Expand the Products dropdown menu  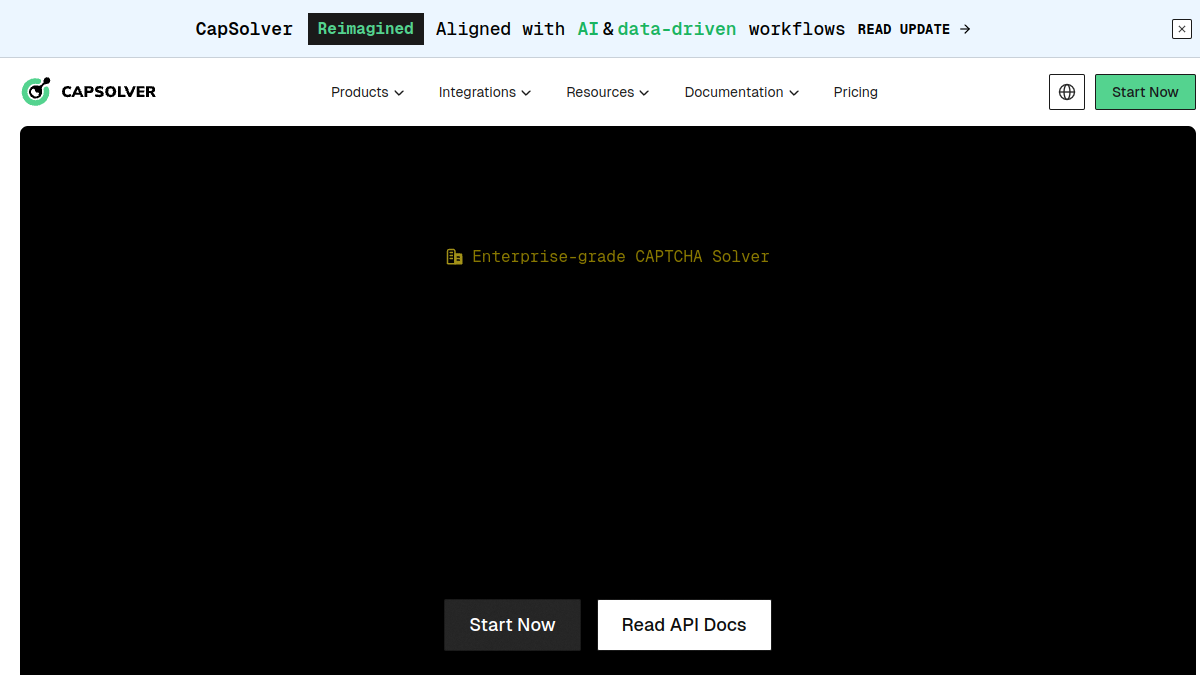367,92
